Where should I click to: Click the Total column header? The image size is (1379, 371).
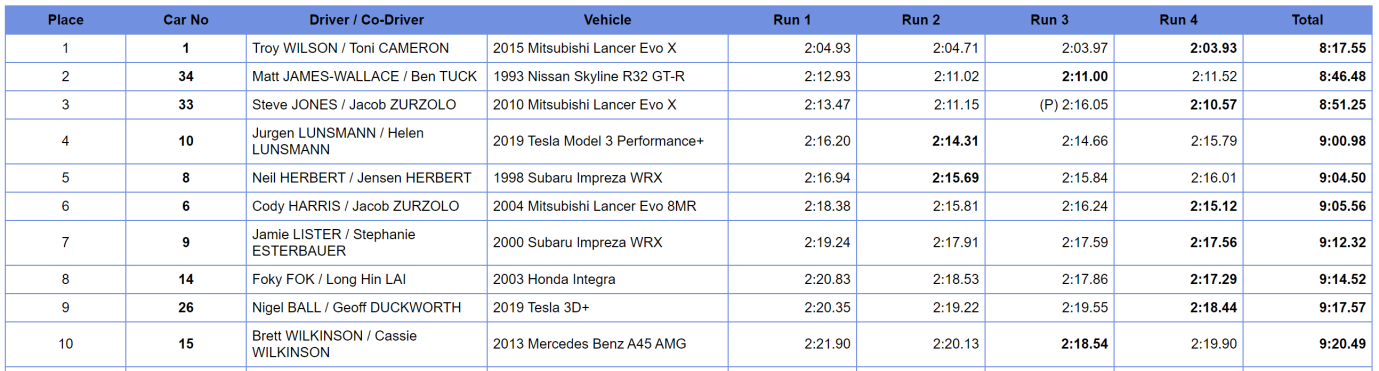pyautogui.click(x=1308, y=20)
